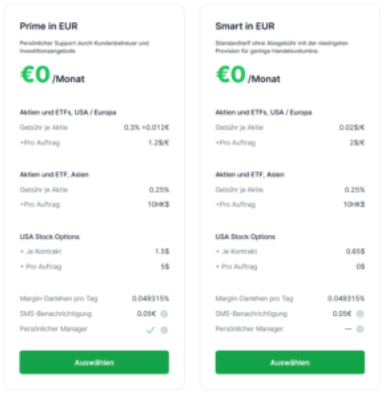Click the green €0 price in Prime
Screen dimensions: 388x397
[x=35, y=74]
